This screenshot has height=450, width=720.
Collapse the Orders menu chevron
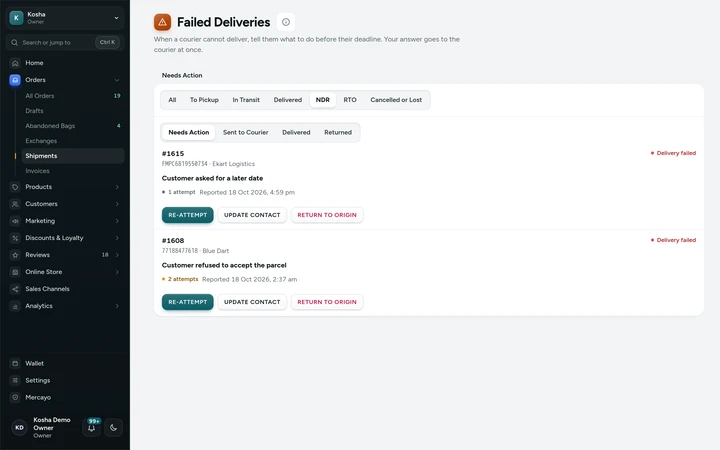point(117,80)
